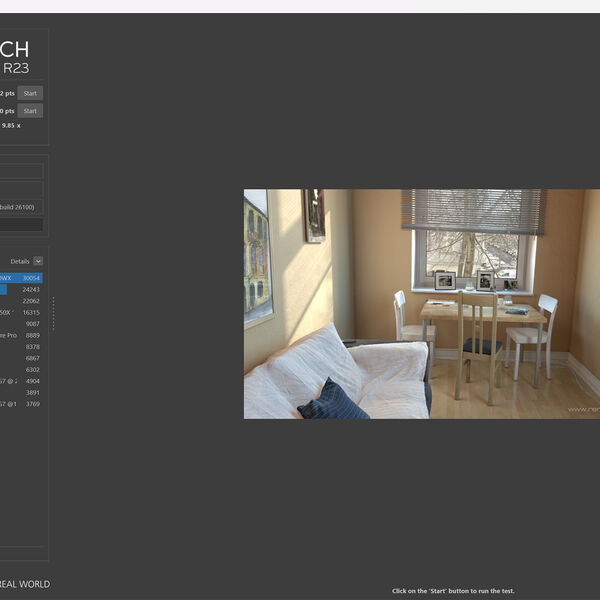Image resolution: width=600 pixels, height=600 pixels.
Task: Select the ranking row scoring 9087
Action: 21,324
